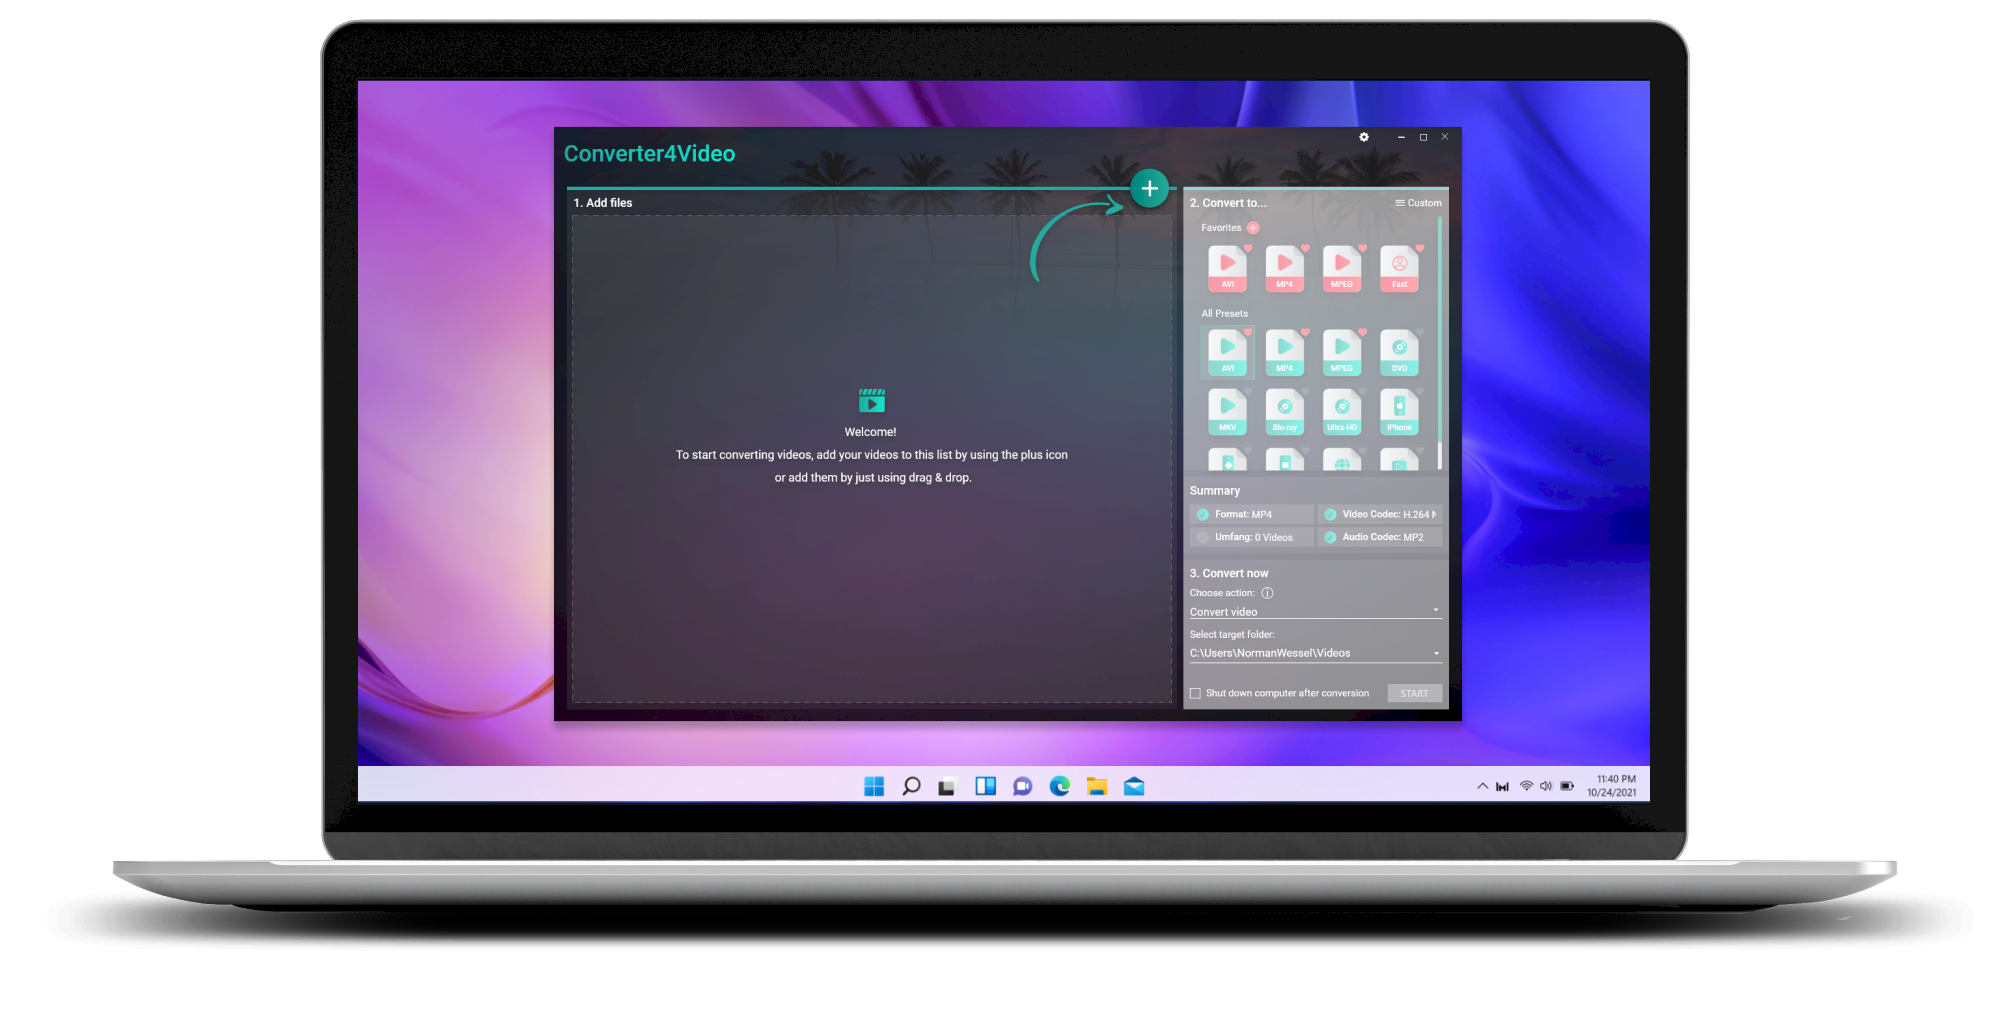Open the Choose action dropdown
This screenshot has height=1023, width=2010.
tap(1315, 611)
